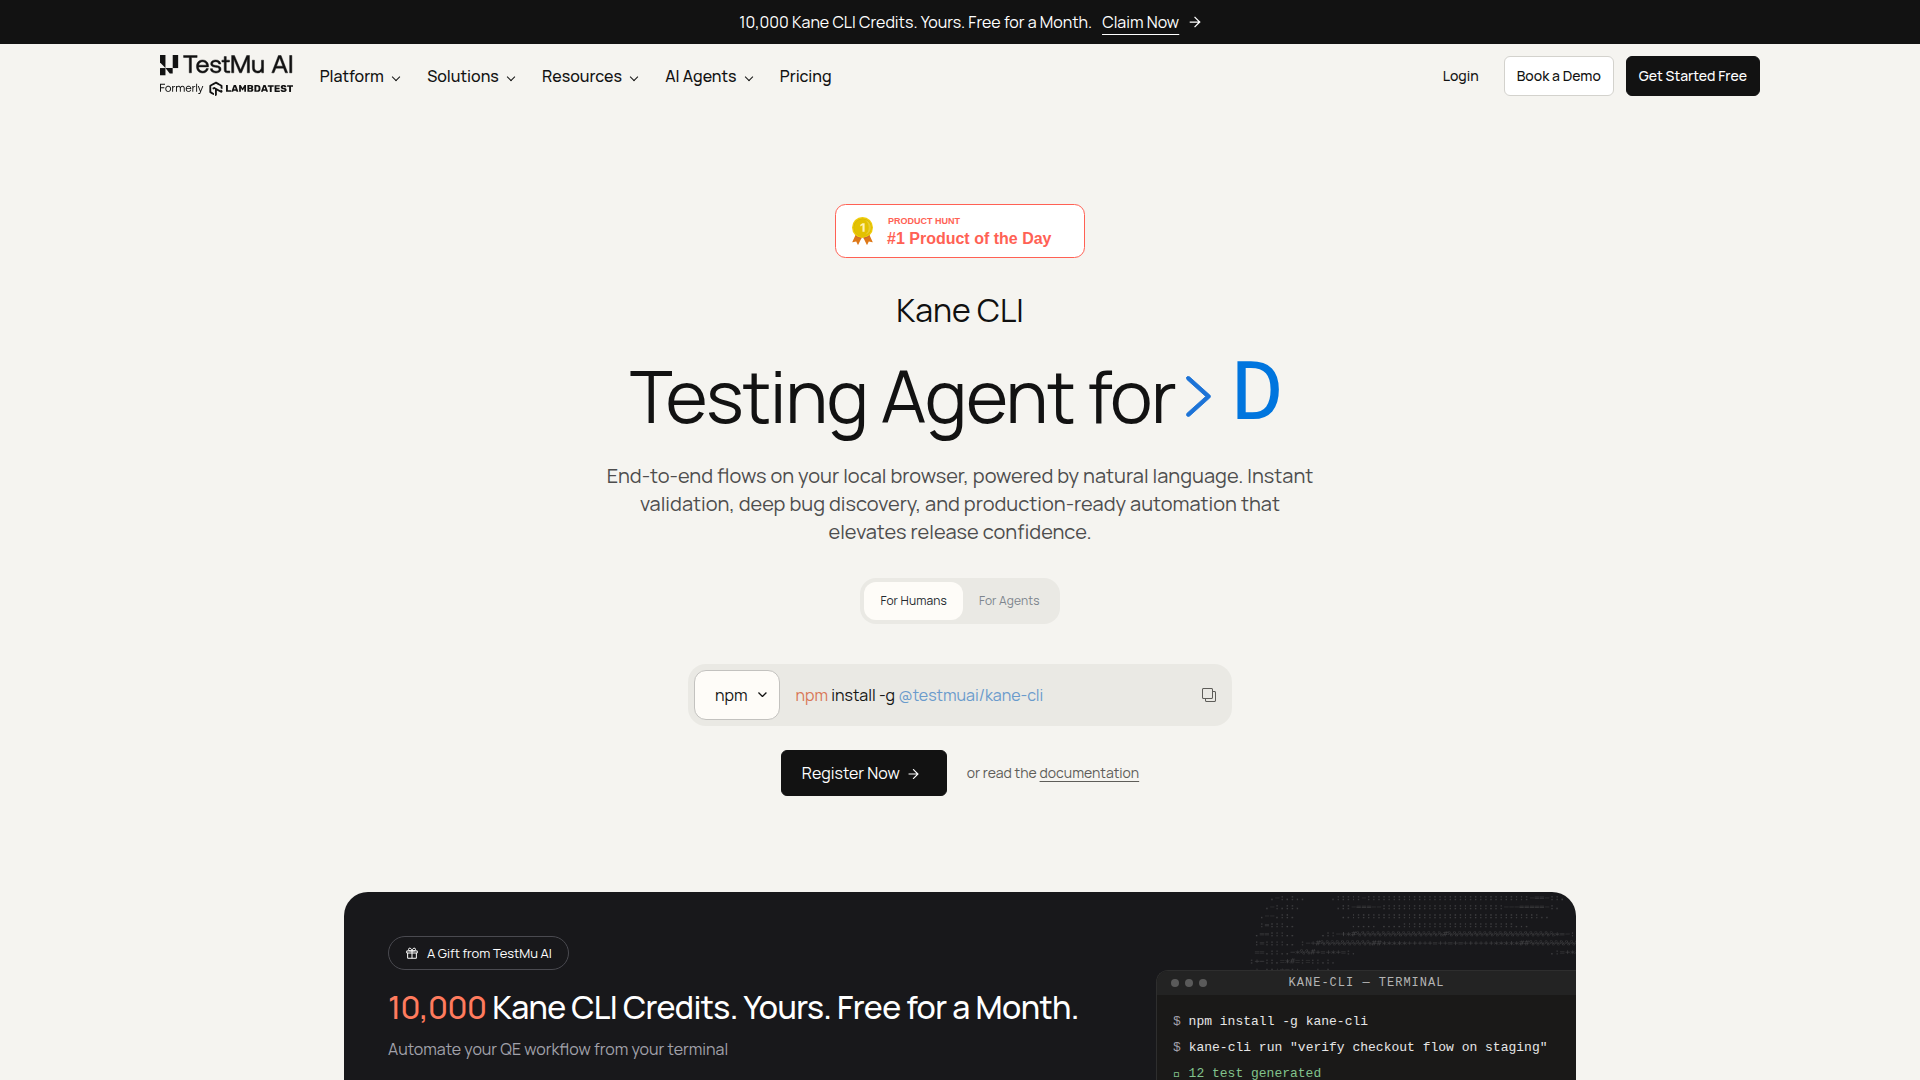Screen dimensions: 1920x1080
Task: Click Claim Now in top banner
Action: point(1140,22)
